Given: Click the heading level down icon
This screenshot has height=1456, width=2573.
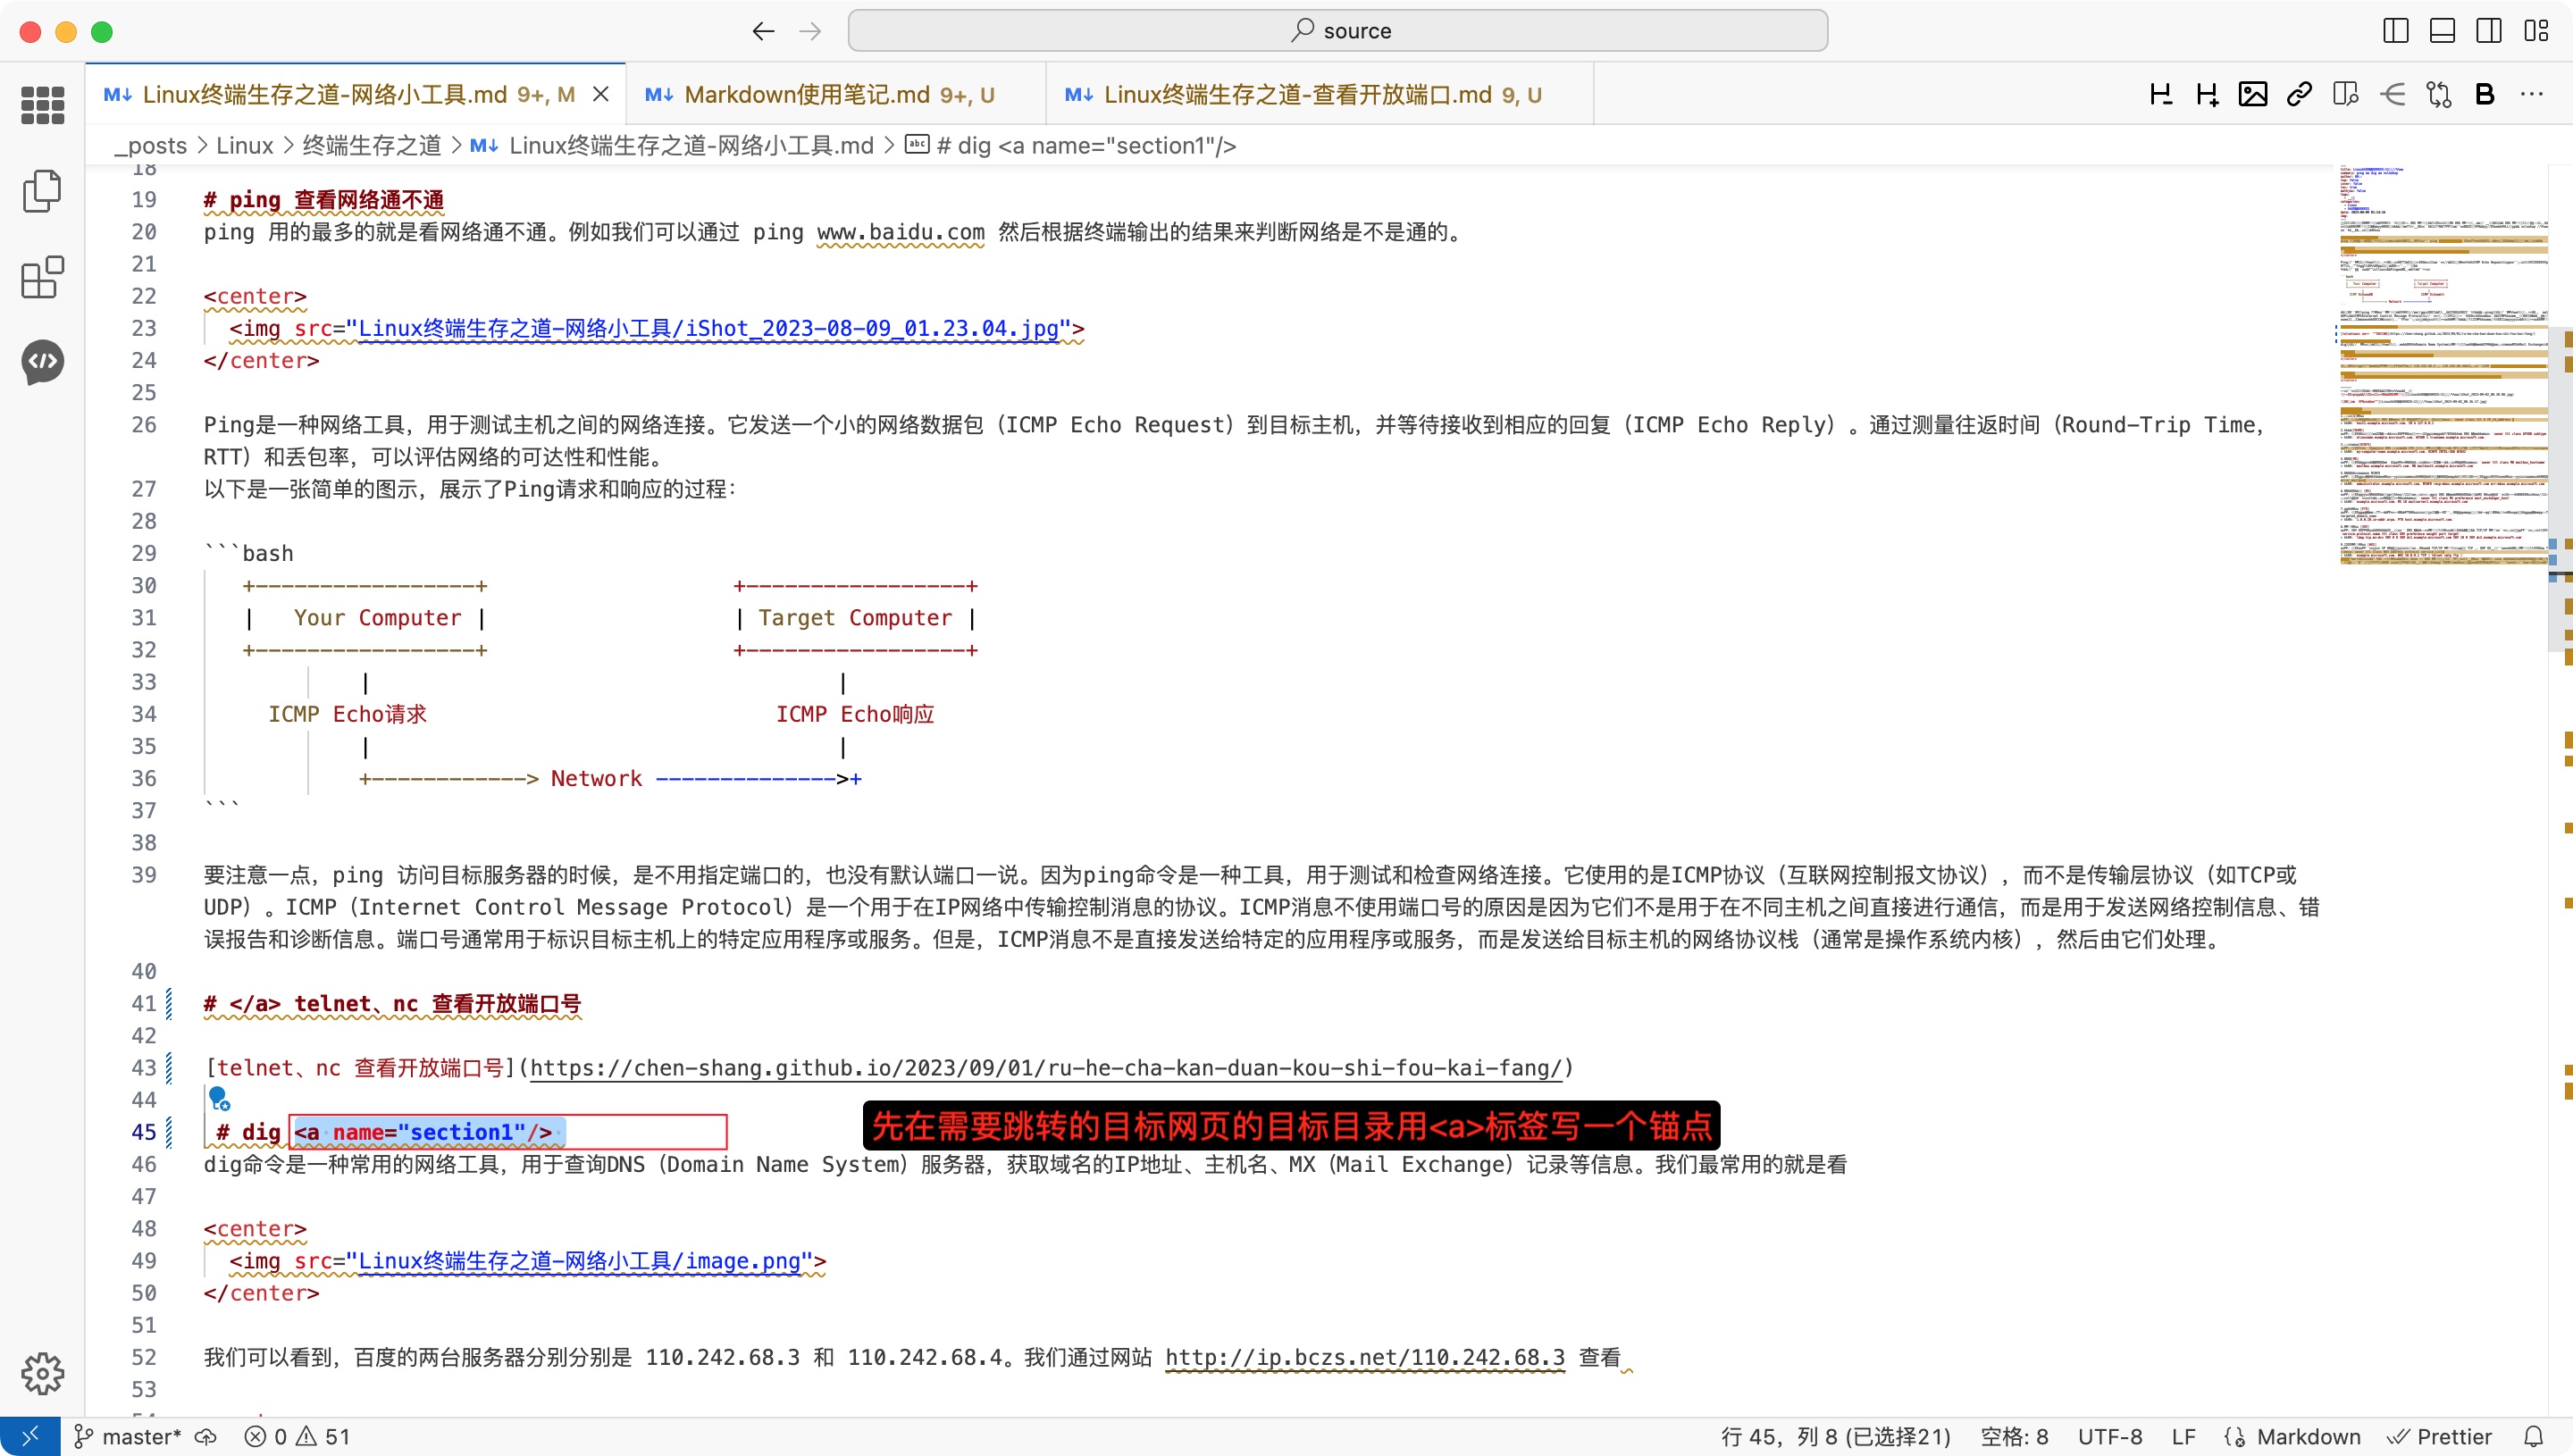Looking at the screenshot, I should 2160,95.
